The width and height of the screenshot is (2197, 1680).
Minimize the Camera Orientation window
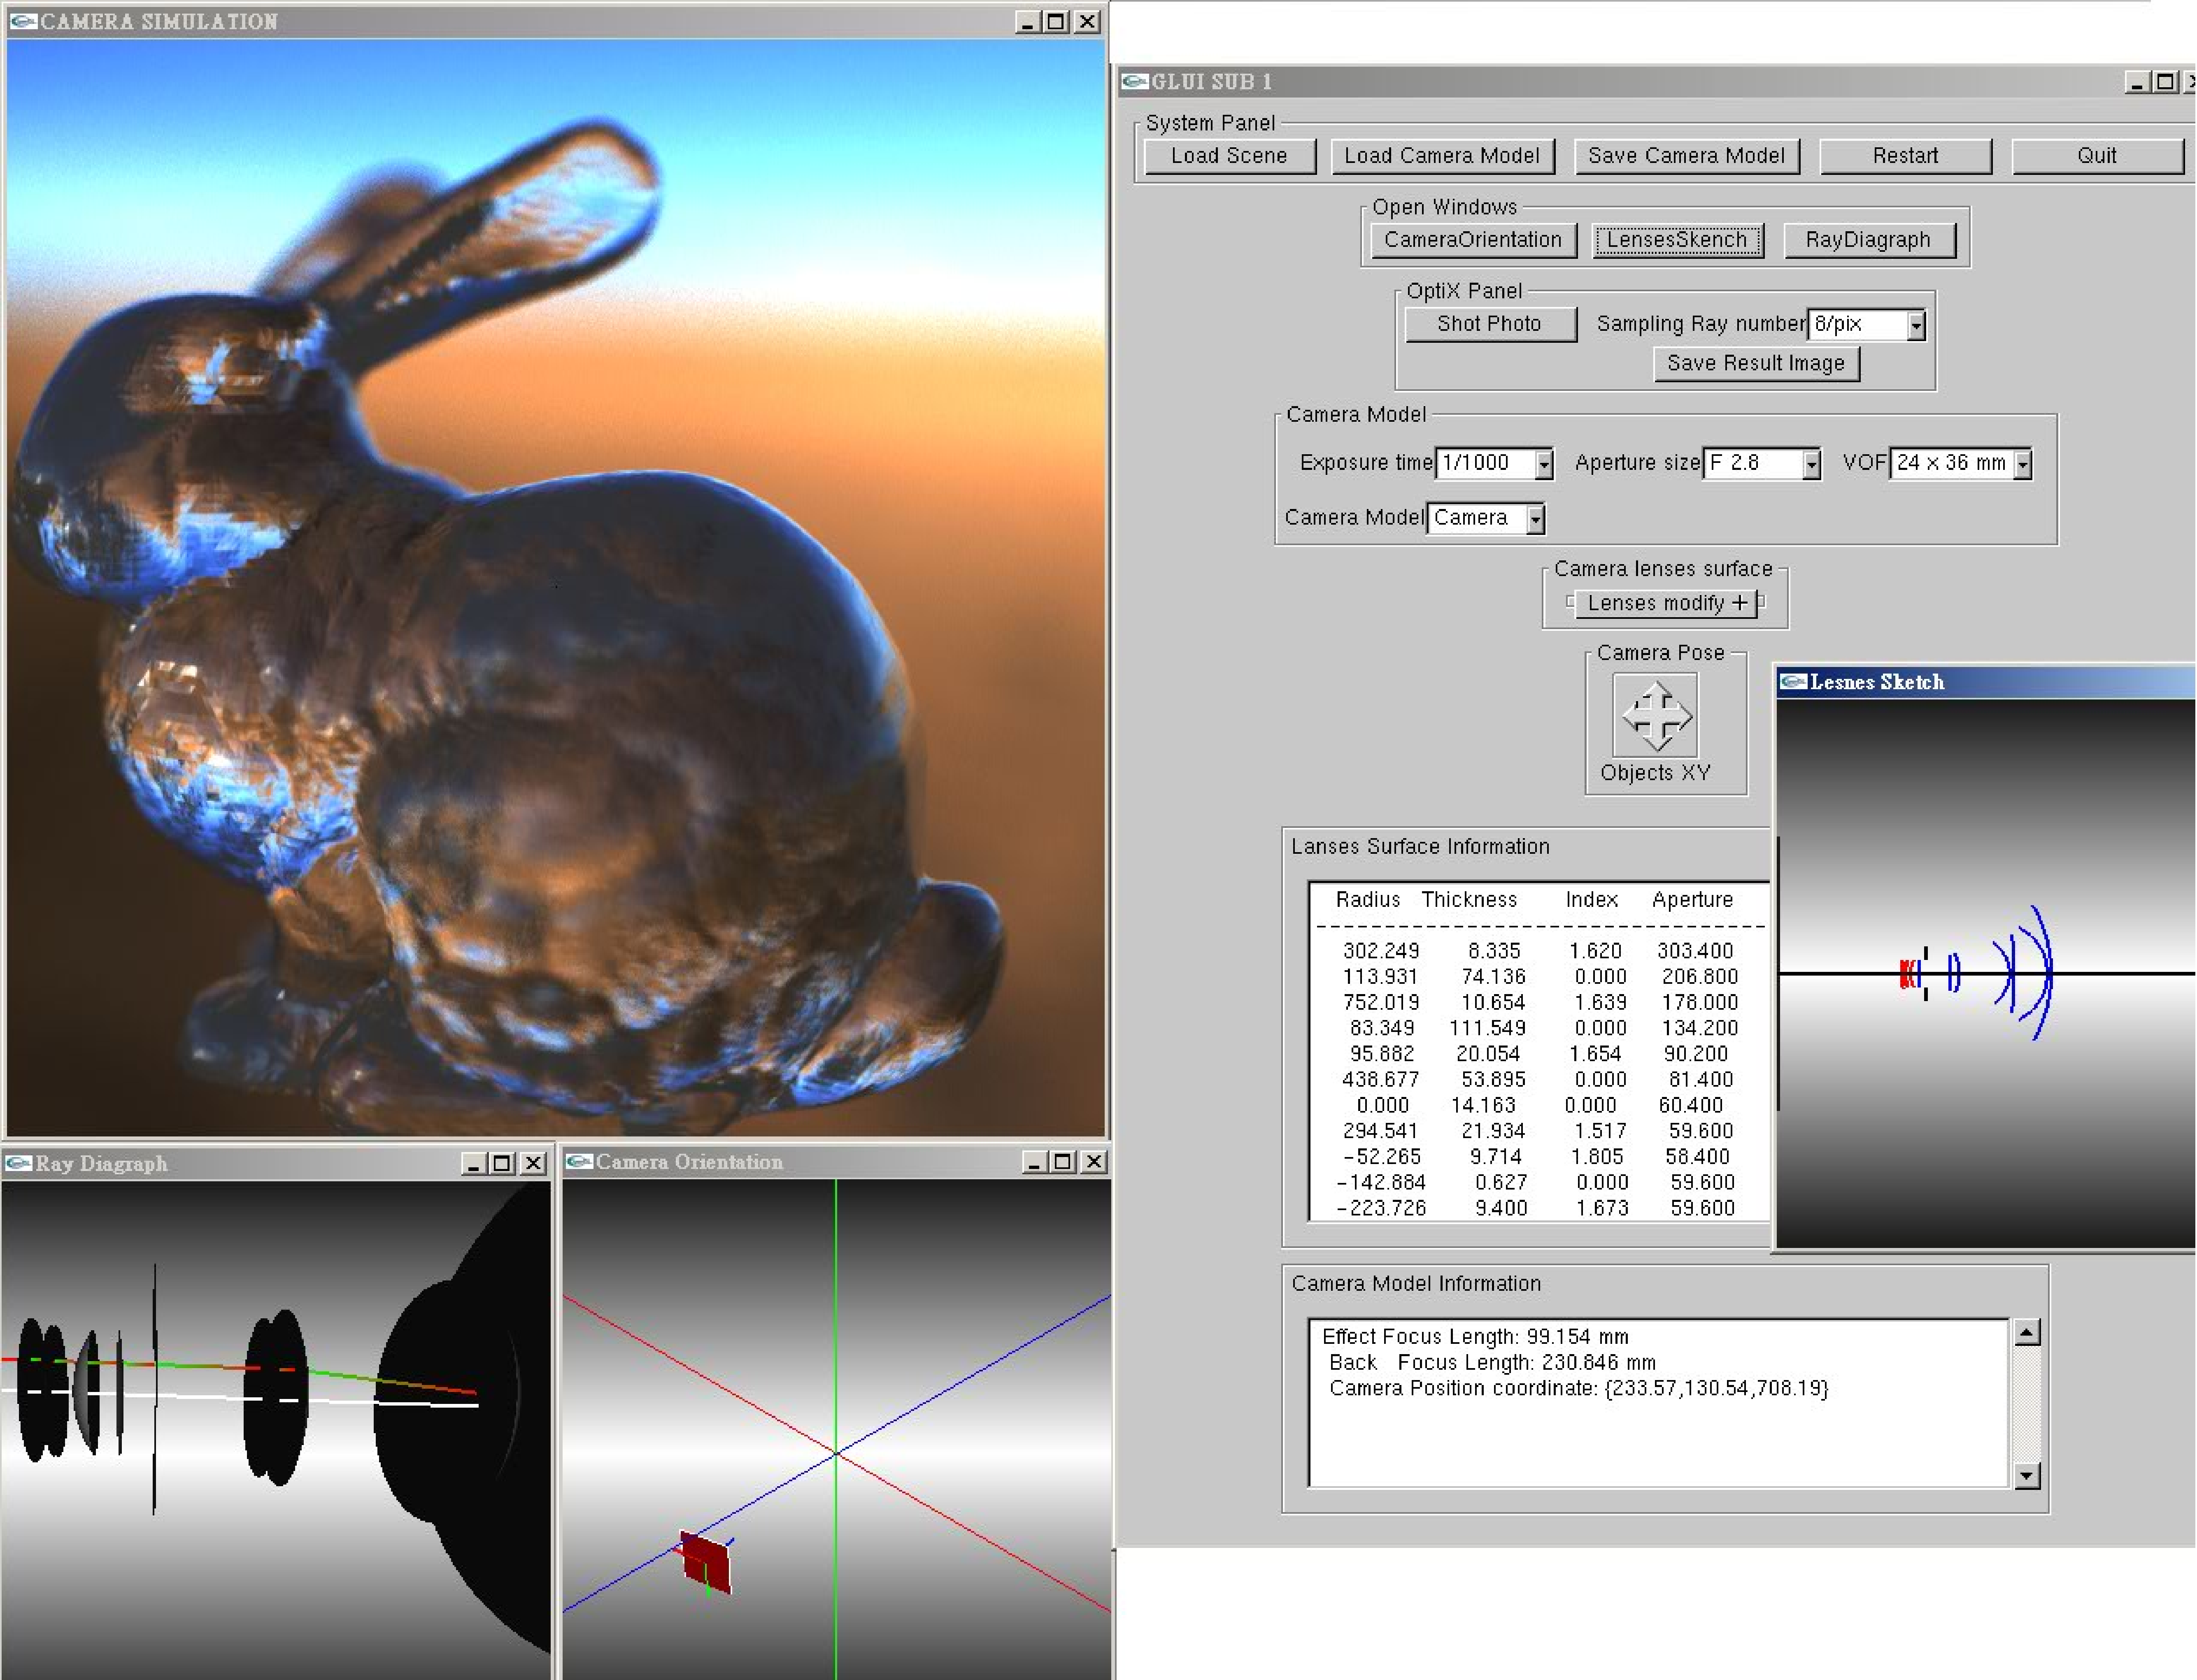1033,1162
